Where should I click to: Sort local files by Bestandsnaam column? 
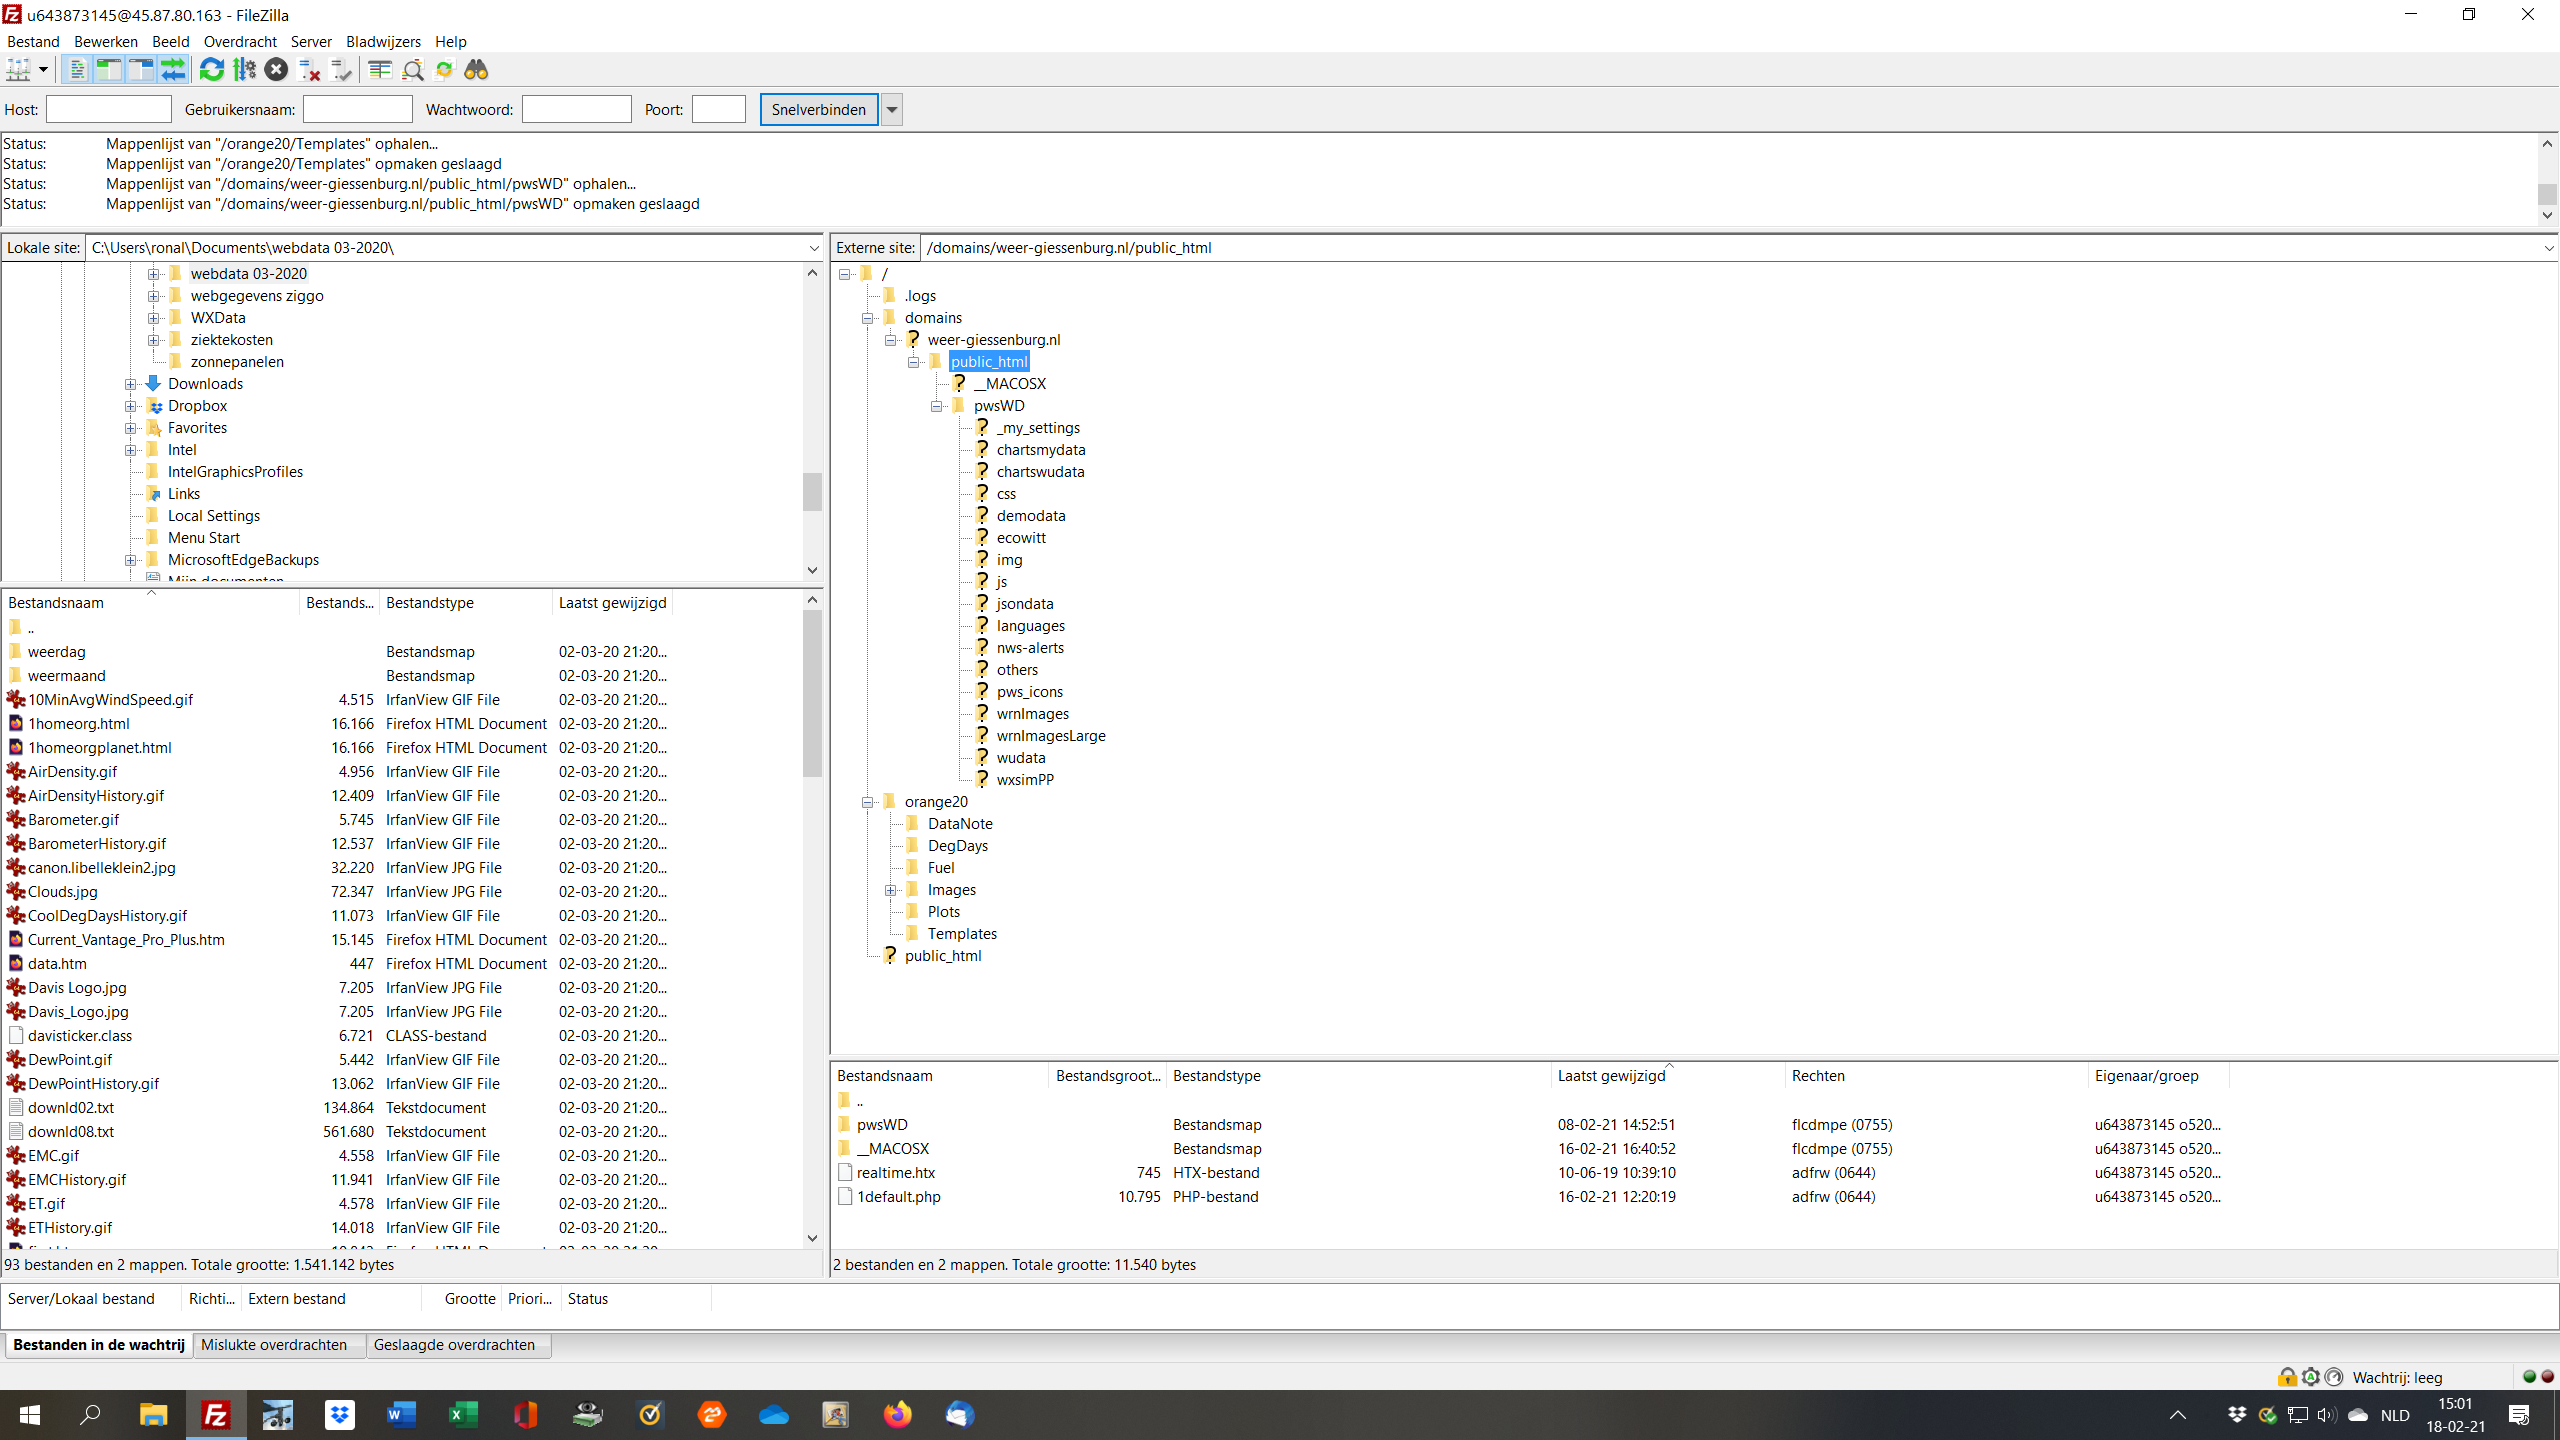pyautogui.click(x=150, y=603)
